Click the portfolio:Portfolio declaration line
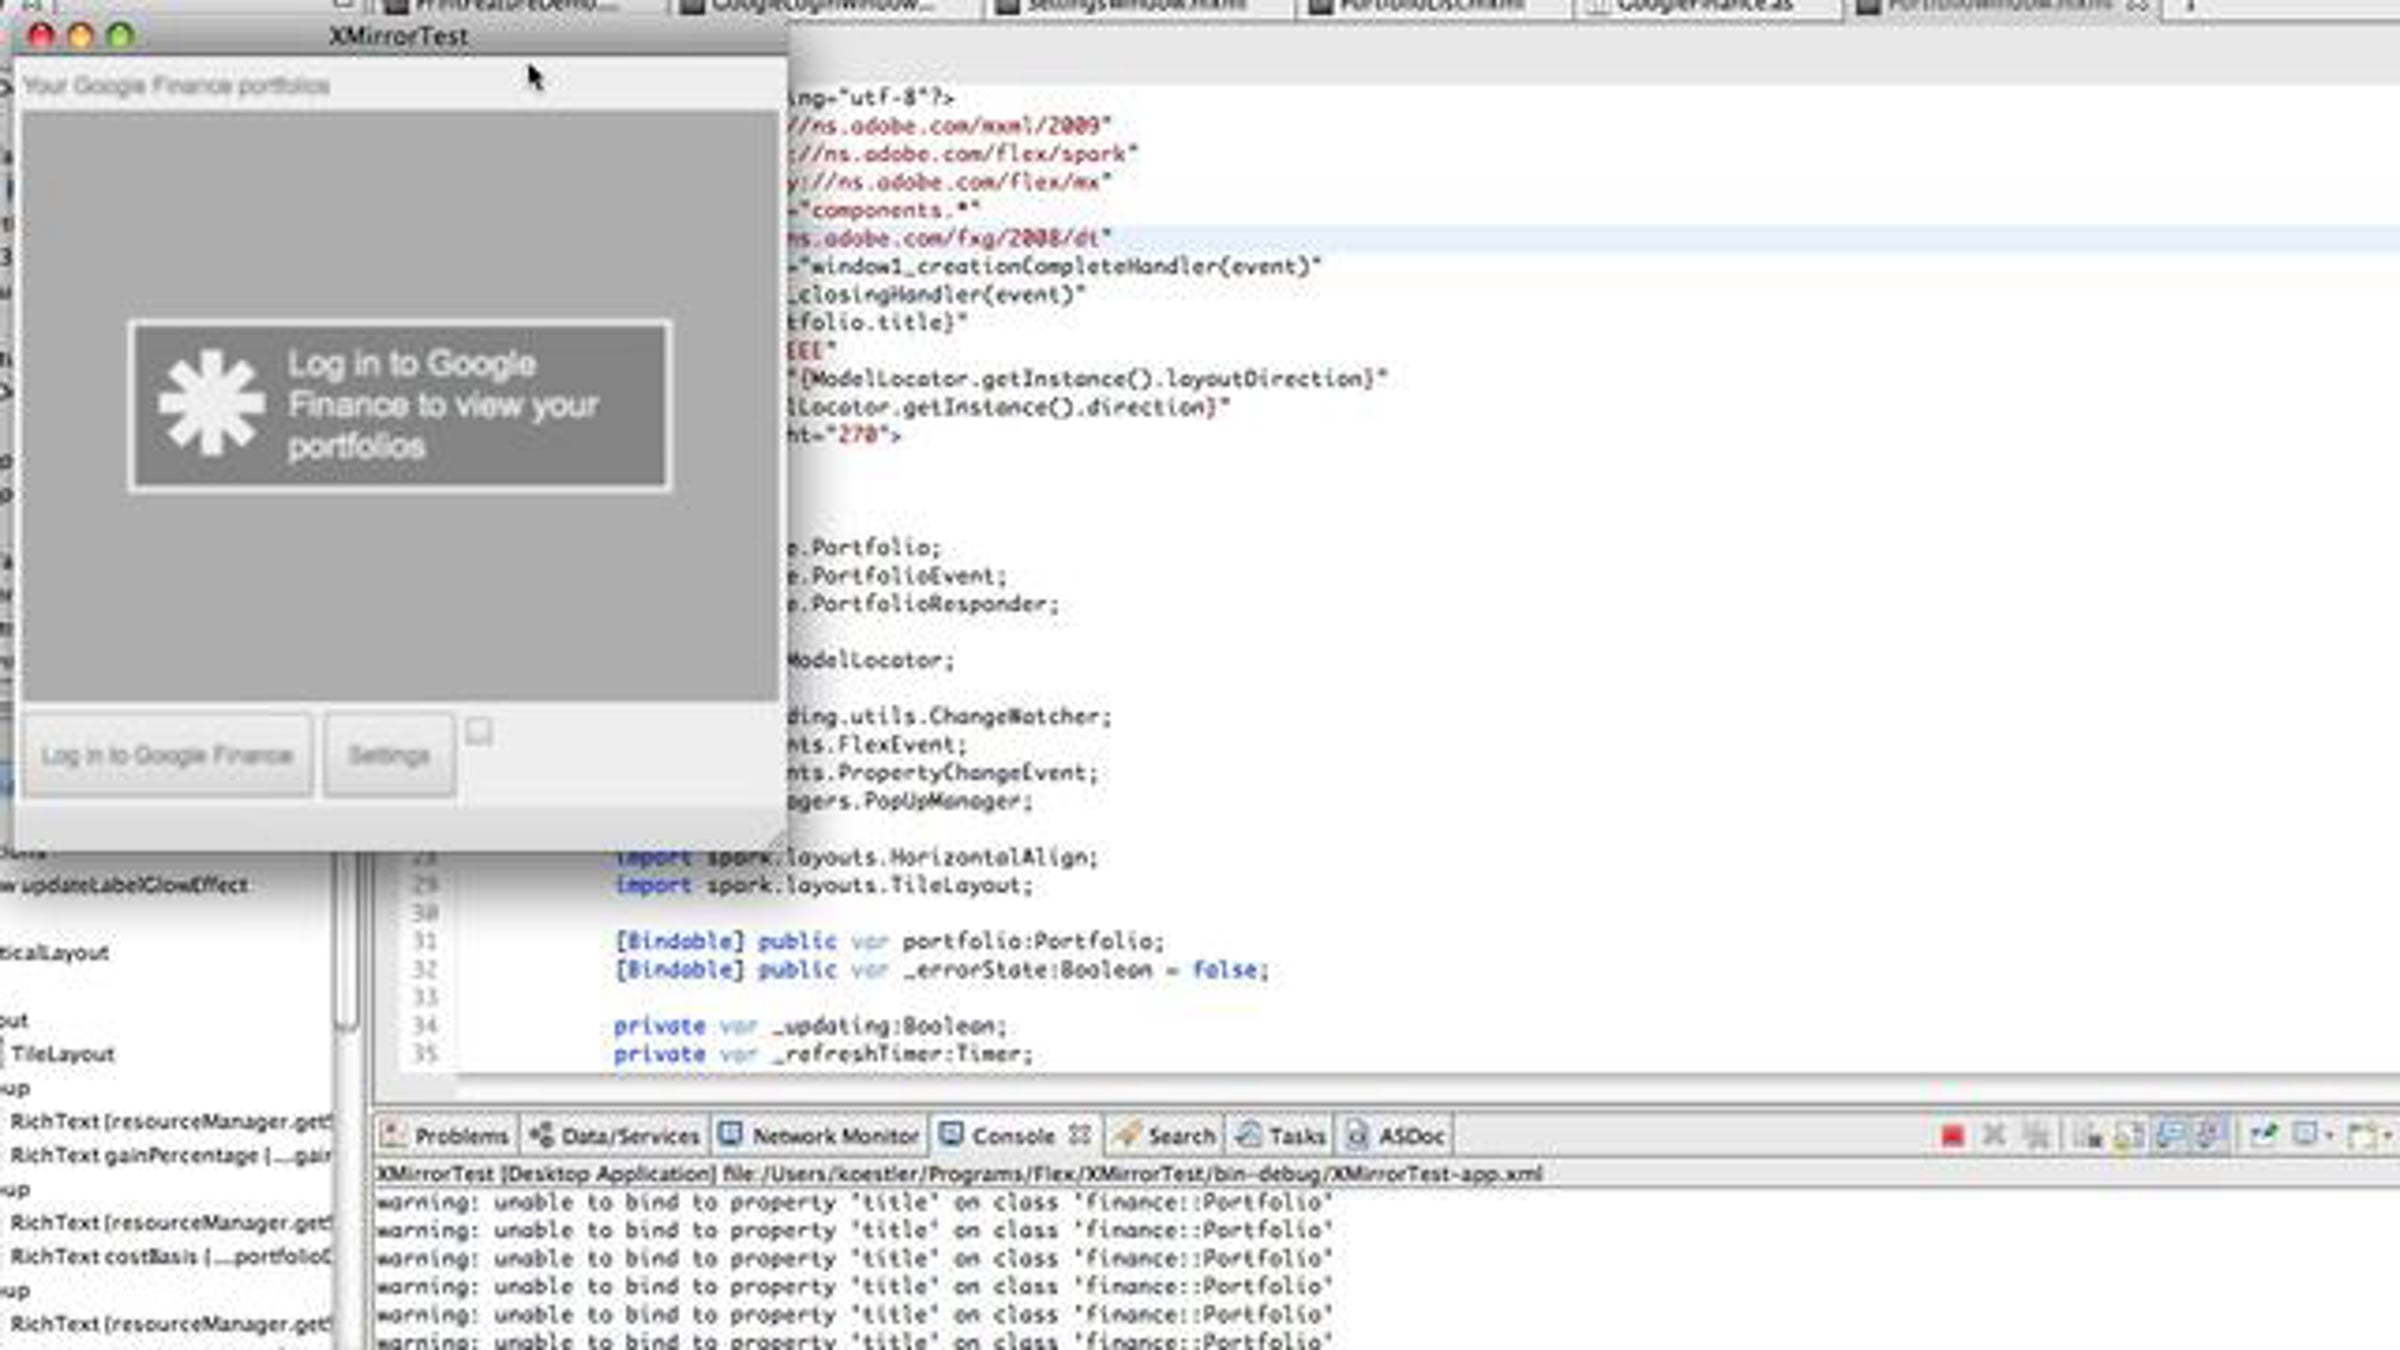The height and width of the screenshot is (1350, 2400). 890,941
